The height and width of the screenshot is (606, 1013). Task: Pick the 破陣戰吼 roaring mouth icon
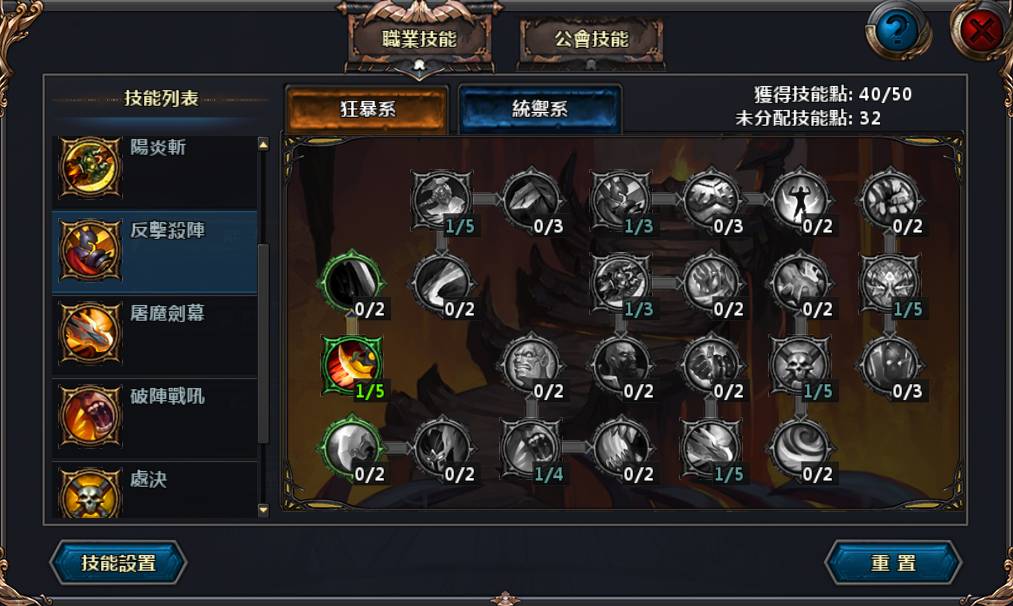click(x=90, y=416)
